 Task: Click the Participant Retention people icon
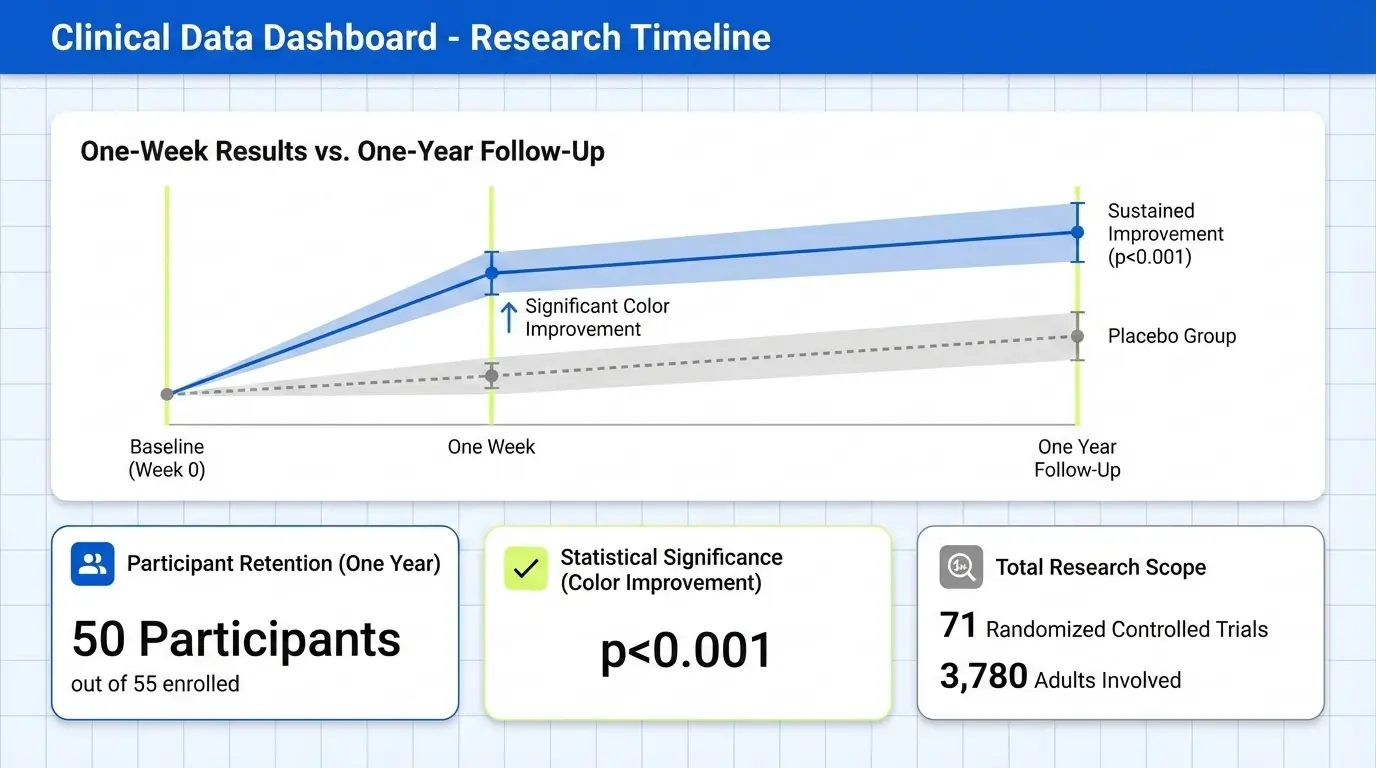click(92, 564)
